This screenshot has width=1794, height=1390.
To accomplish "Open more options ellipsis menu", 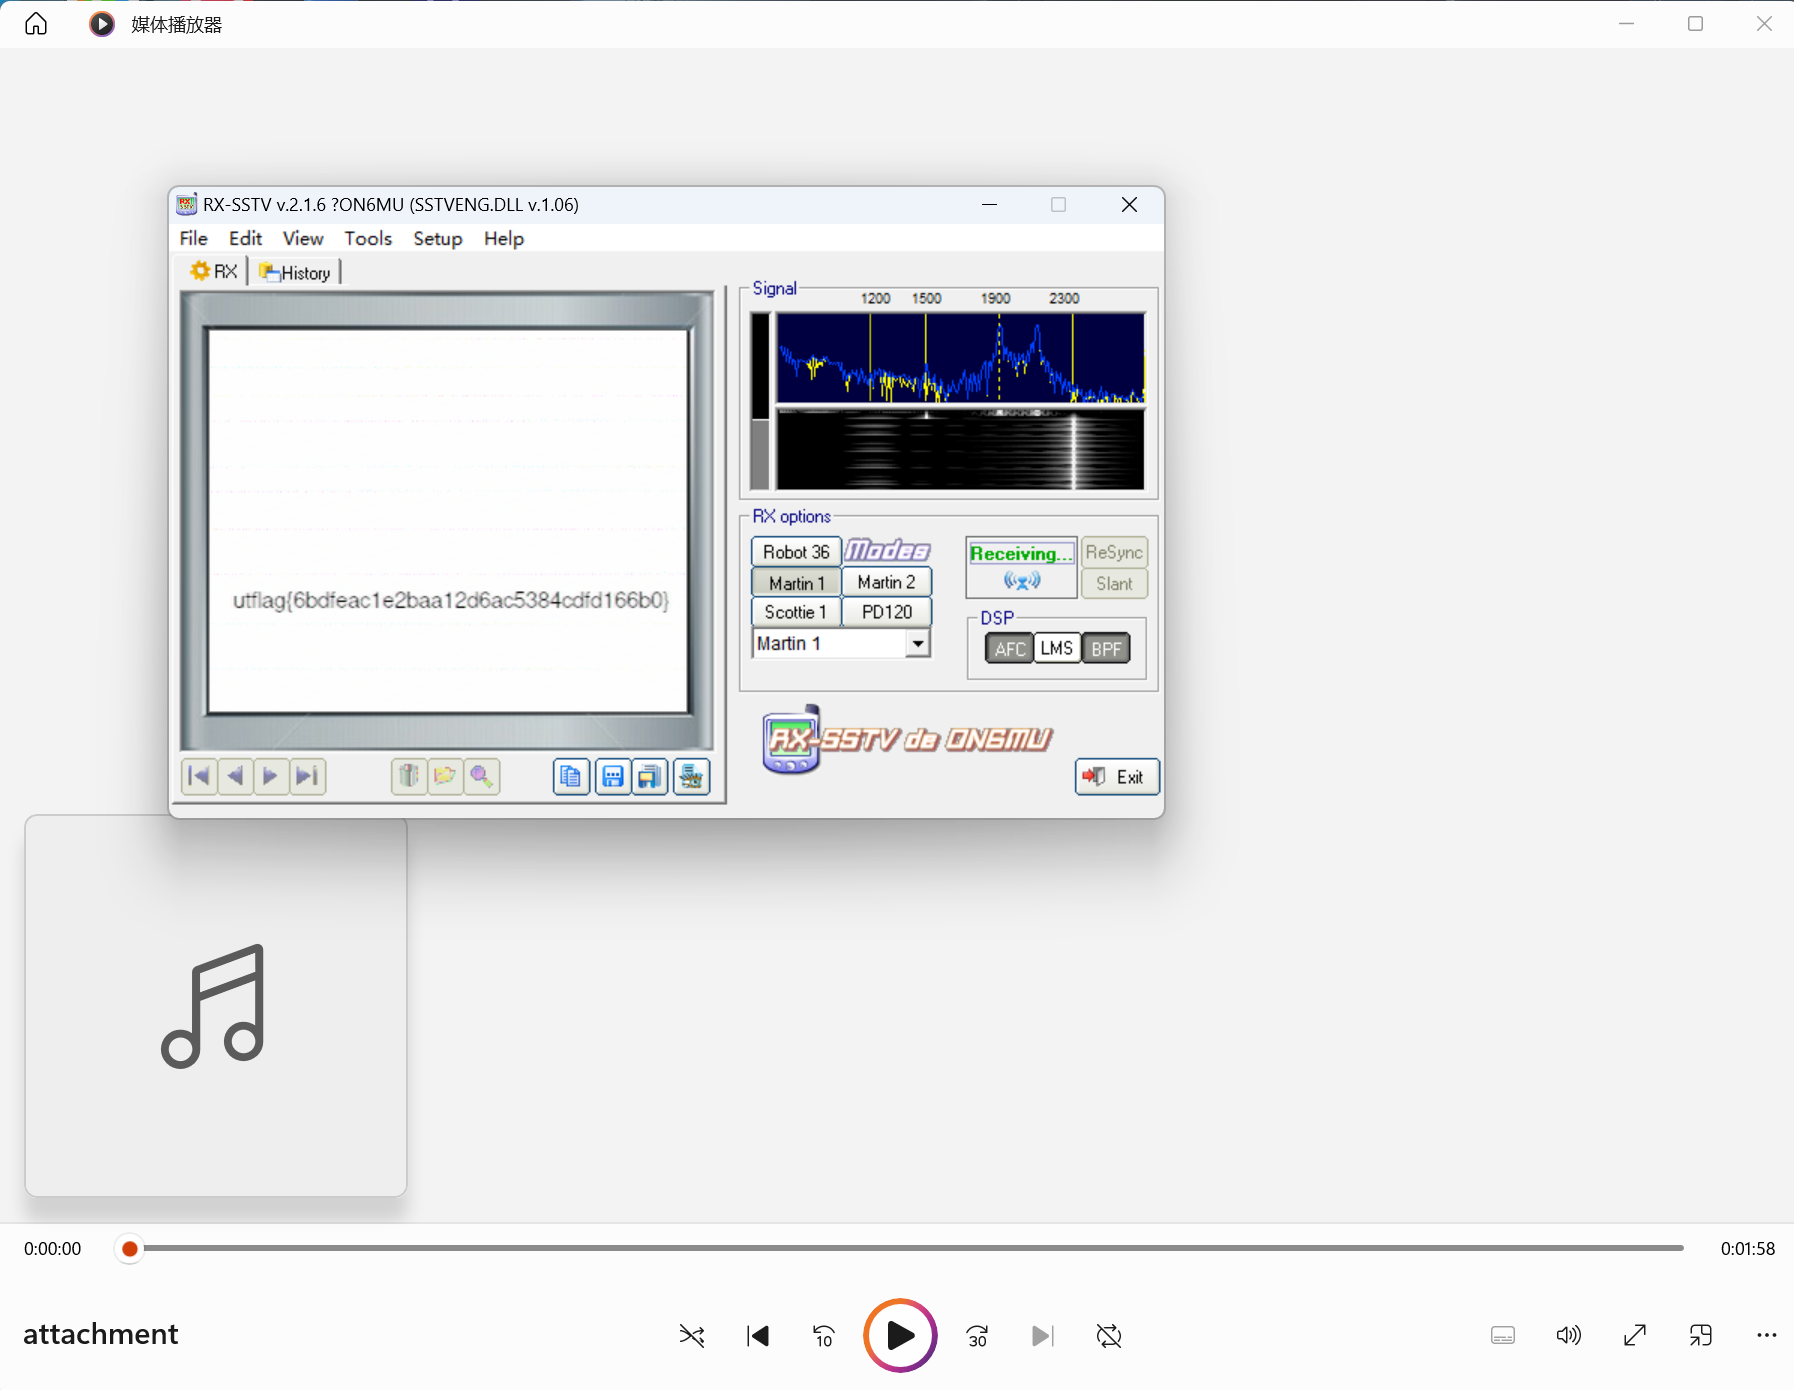I will click(1767, 1335).
